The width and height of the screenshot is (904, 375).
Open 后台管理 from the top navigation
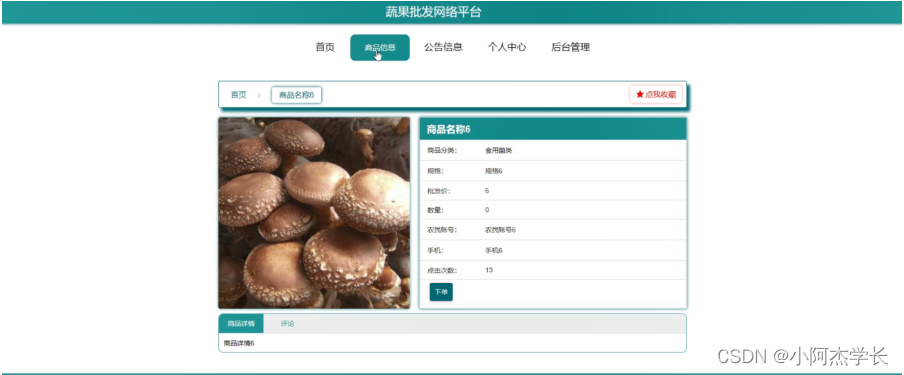pyautogui.click(x=570, y=47)
